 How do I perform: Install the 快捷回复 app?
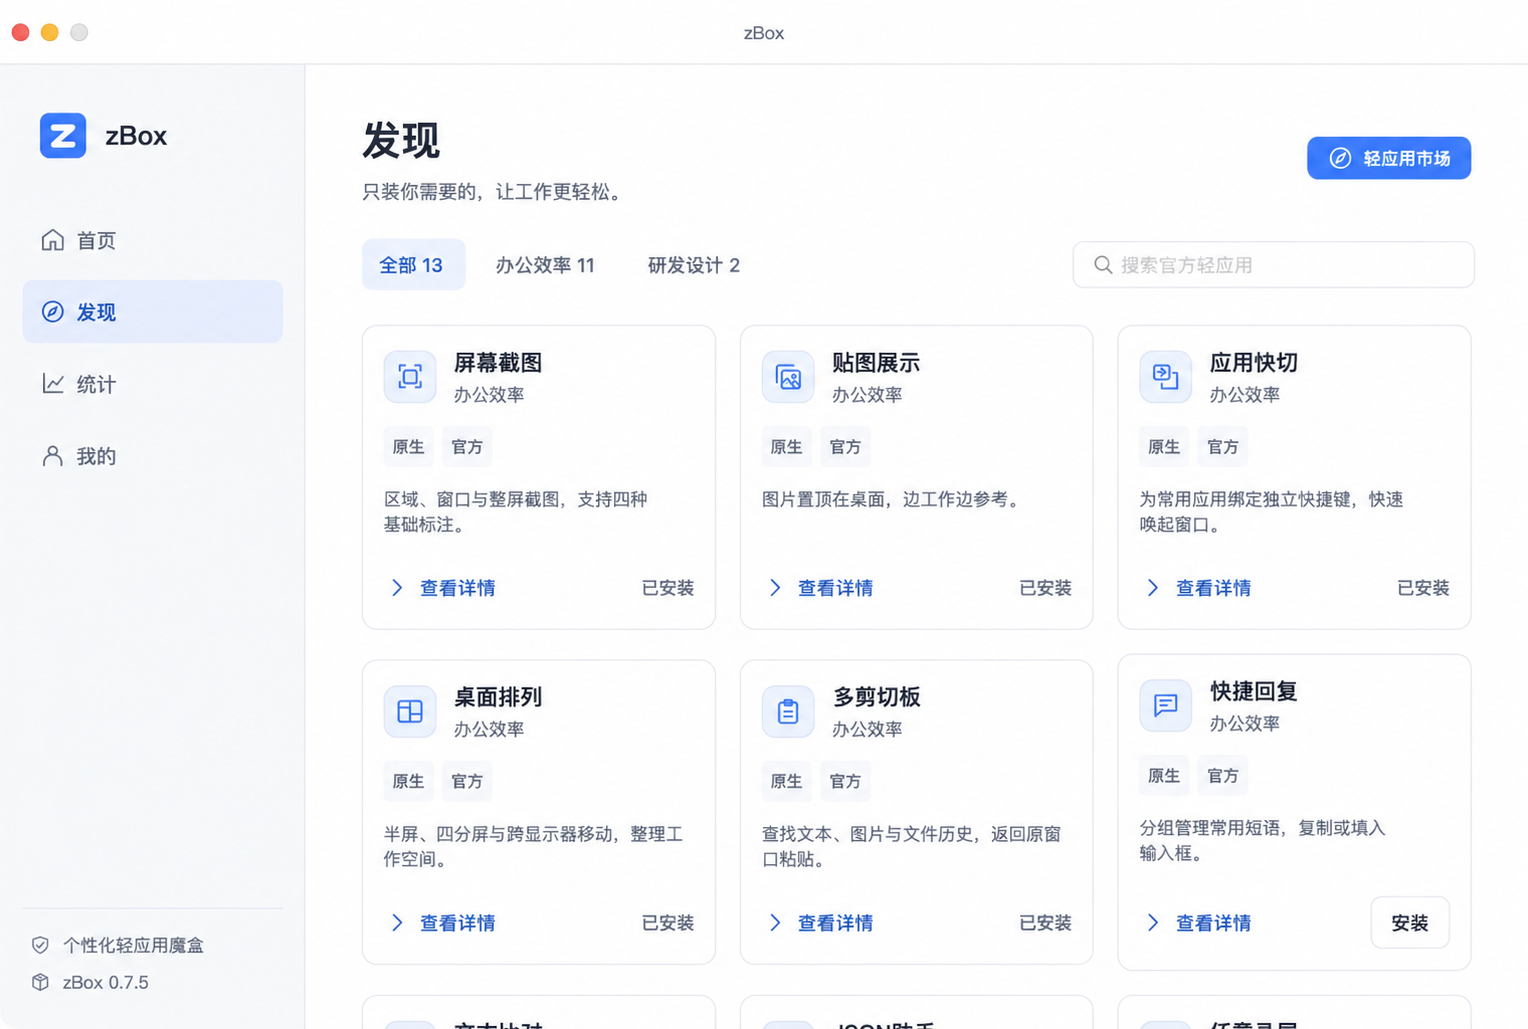[1410, 923]
